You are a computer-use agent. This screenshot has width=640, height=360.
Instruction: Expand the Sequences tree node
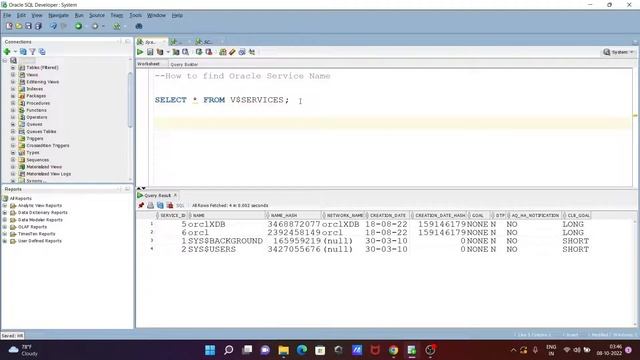point(13,160)
